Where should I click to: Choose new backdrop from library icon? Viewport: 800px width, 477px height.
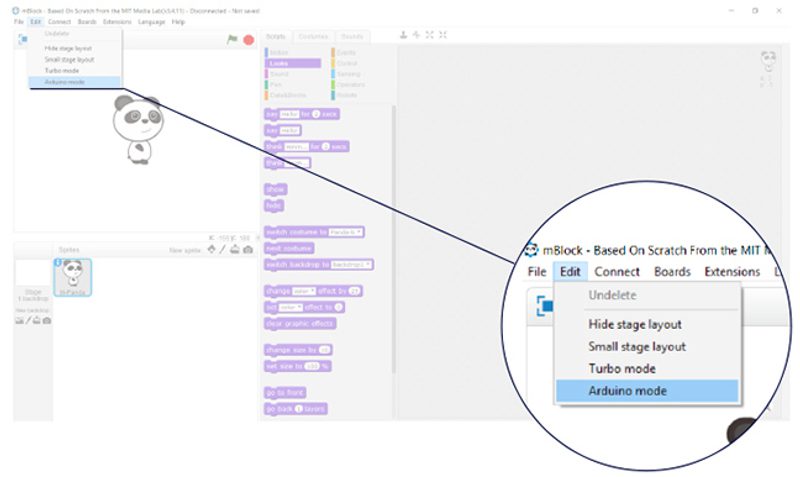click(19, 320)
